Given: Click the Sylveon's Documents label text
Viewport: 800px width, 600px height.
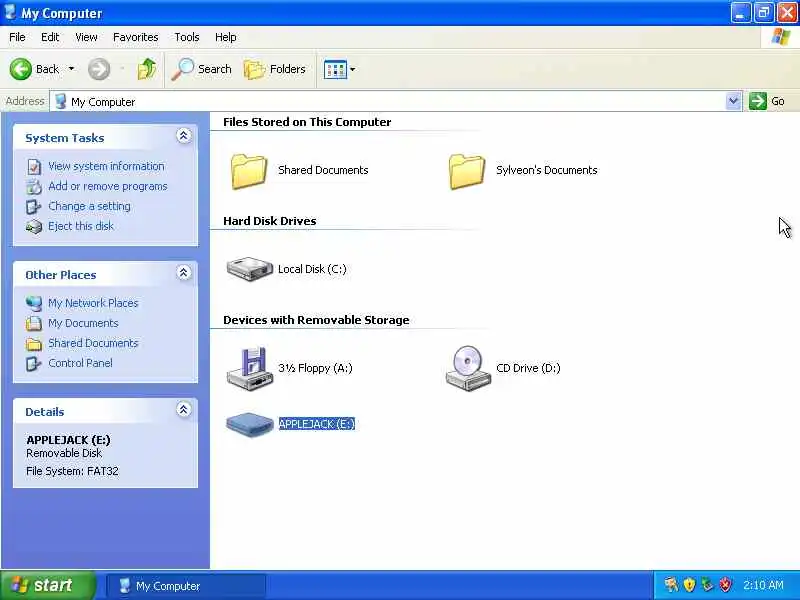Looking at the screenshot, I should (x=546, y=170).
